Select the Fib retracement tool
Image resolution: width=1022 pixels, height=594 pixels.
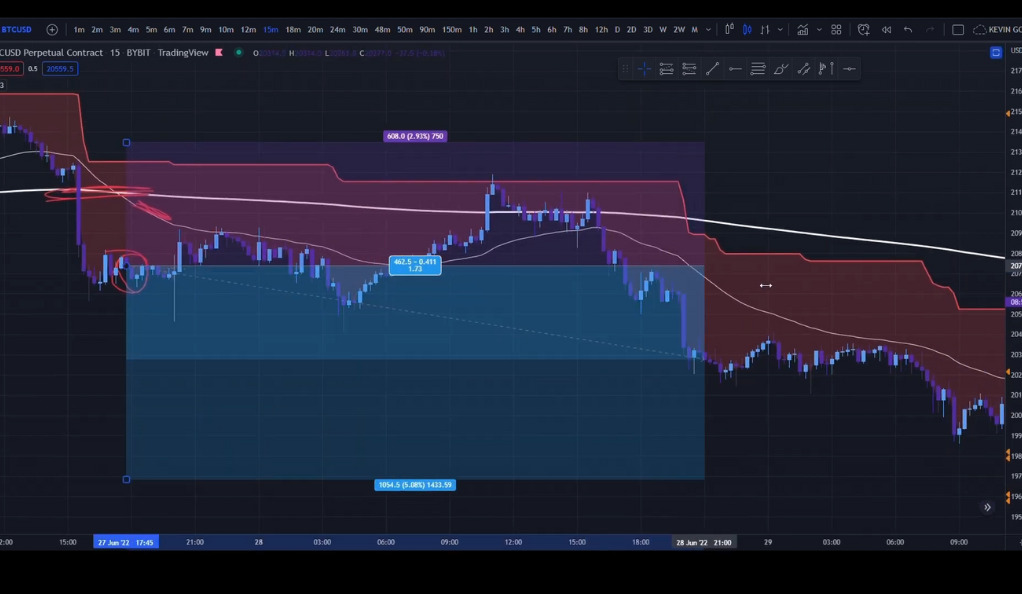(757, 68)
